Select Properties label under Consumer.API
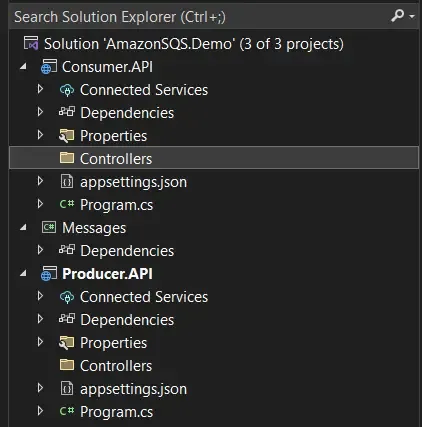422x427 pixels. click(x=113, y=136)
